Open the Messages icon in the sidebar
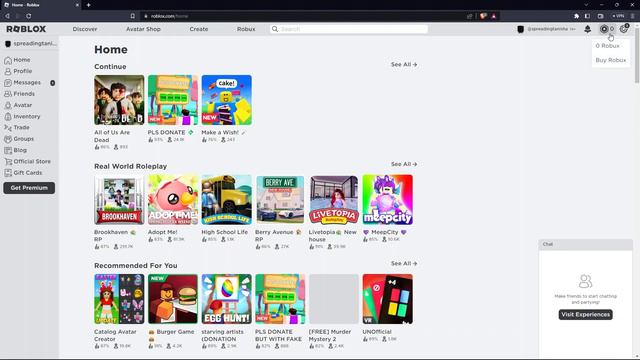The height and width of the screenshot is (360, 640). [x=8, y=82]
